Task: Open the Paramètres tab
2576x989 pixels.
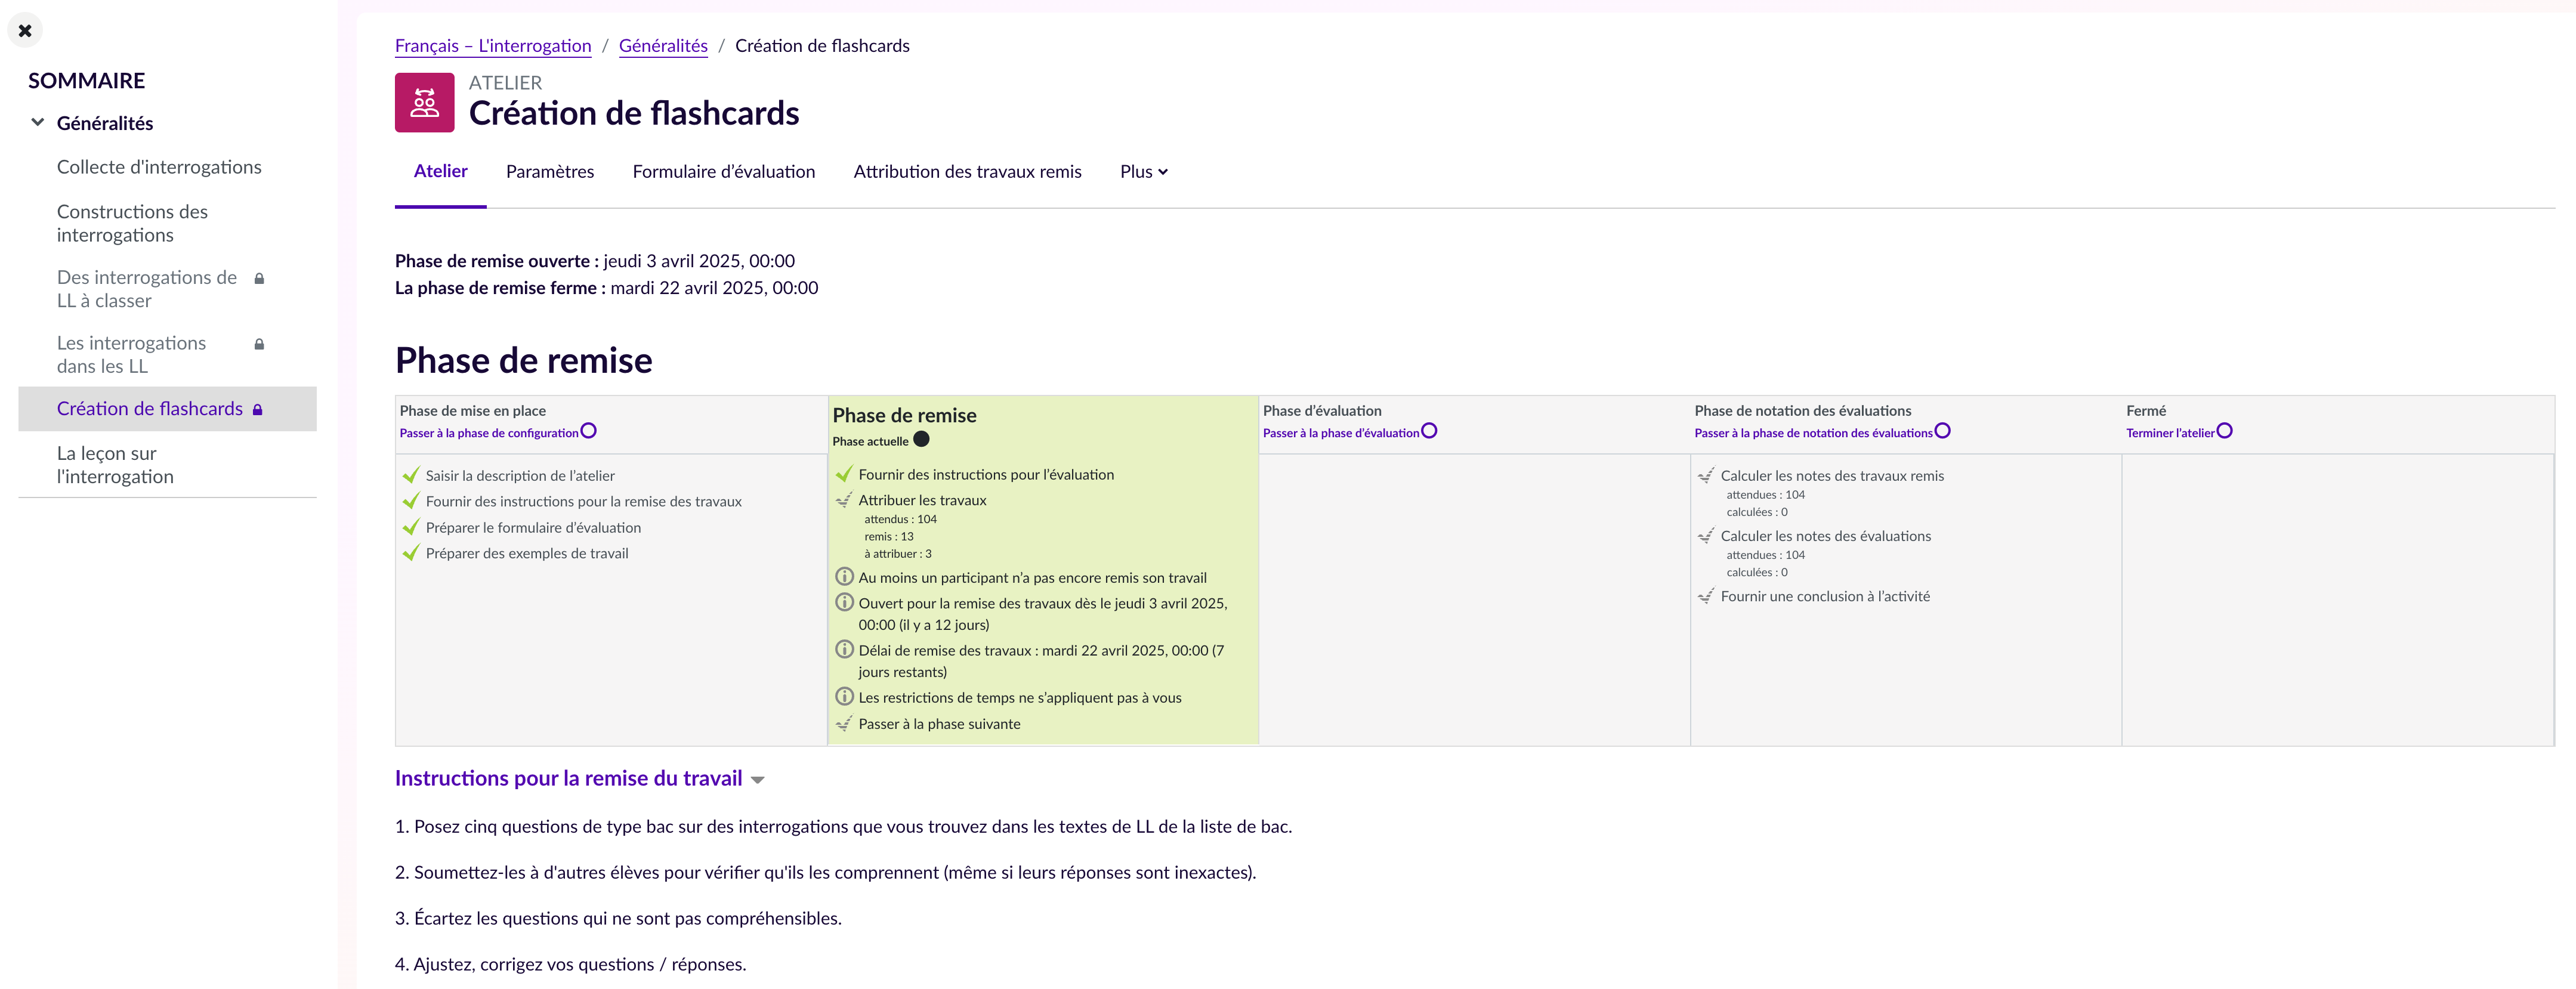Action: click(549, 172)
